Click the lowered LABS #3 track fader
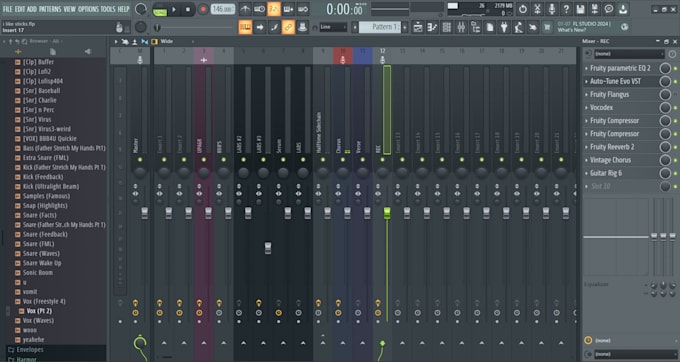This screenshot has height=362, width=680. (x=268, y=248)
